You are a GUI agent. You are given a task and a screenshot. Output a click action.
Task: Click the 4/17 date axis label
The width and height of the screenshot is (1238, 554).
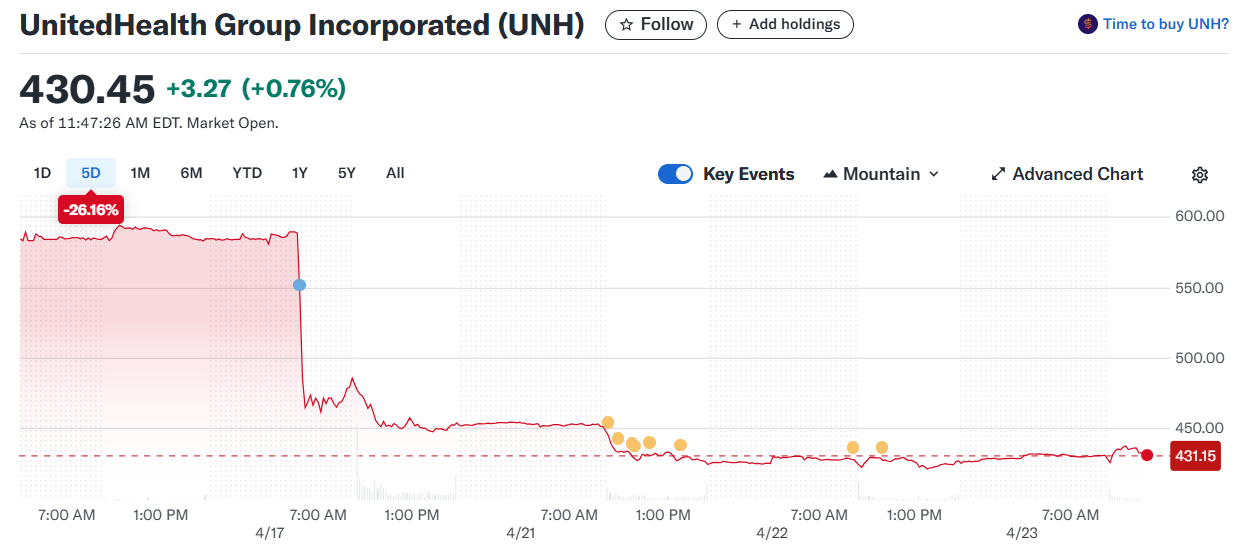pos(270,533)
